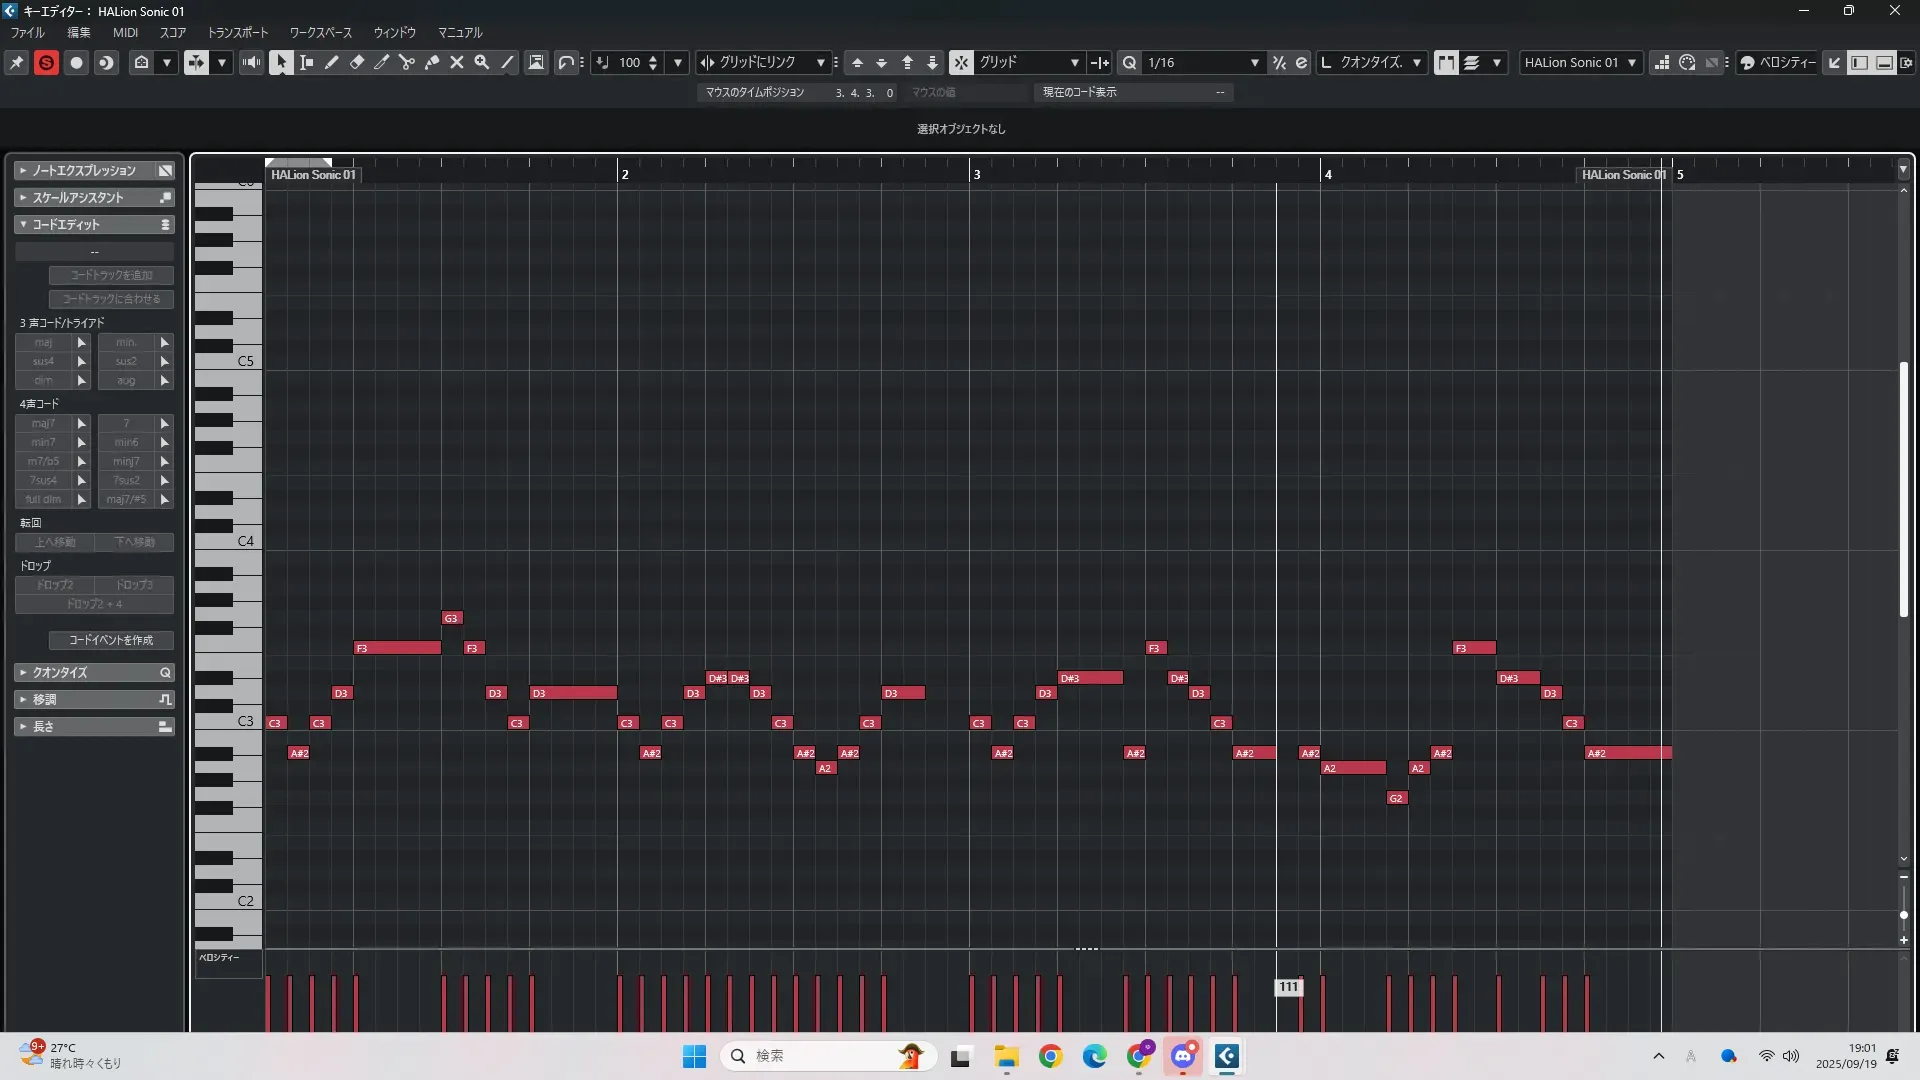1920x1080 pixels.
Task: Select the Glue tool
Action: (x=432, y=62)
